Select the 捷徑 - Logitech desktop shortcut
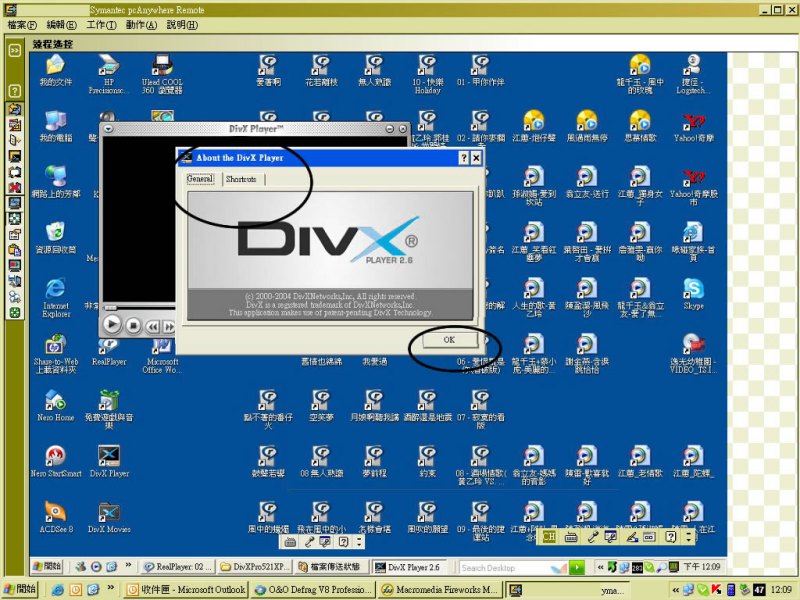 (x=692, y=74)
